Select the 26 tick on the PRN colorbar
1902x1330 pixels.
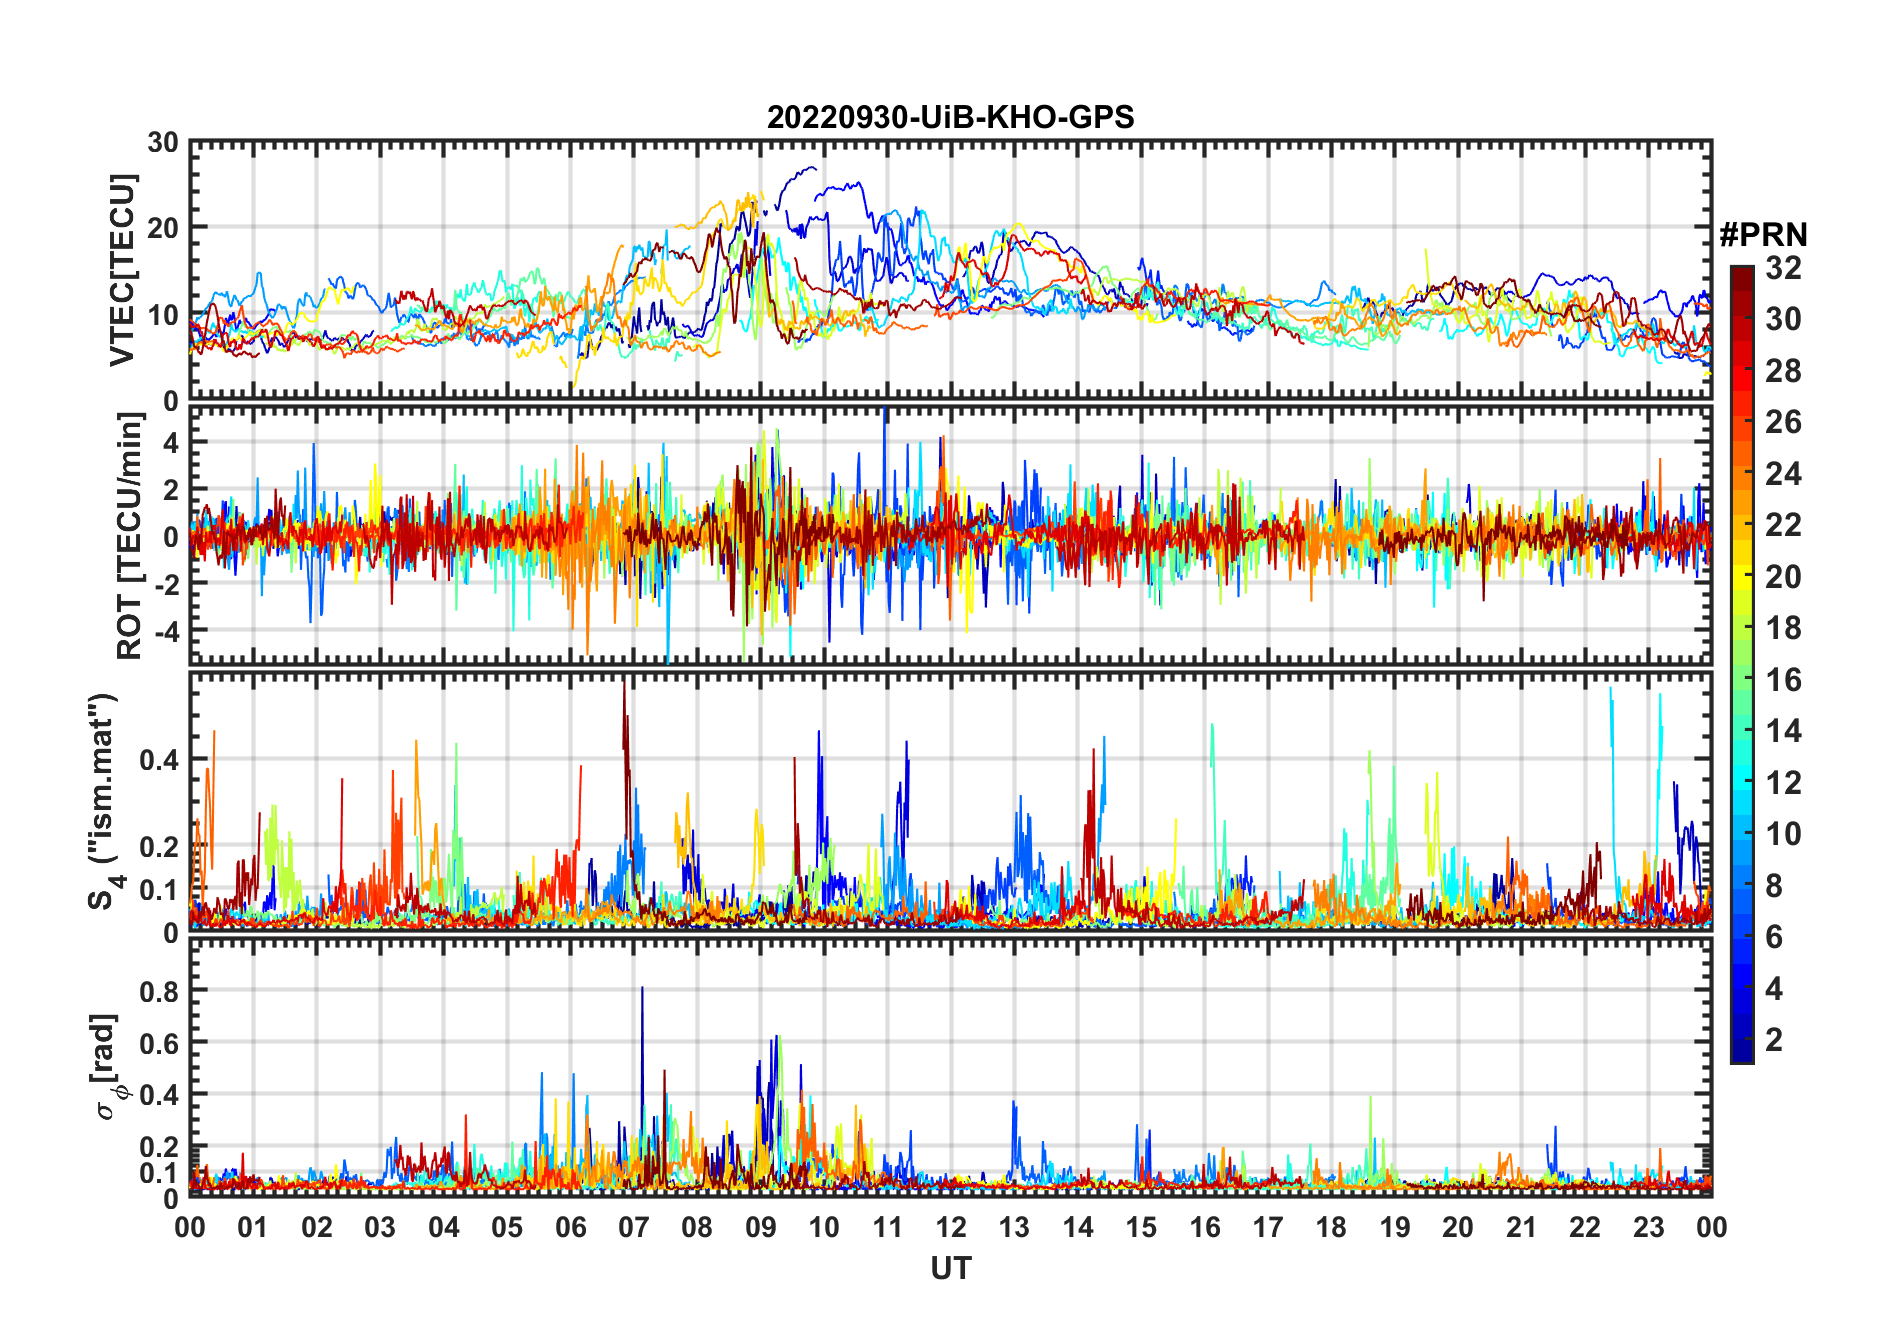point(1783,422)
